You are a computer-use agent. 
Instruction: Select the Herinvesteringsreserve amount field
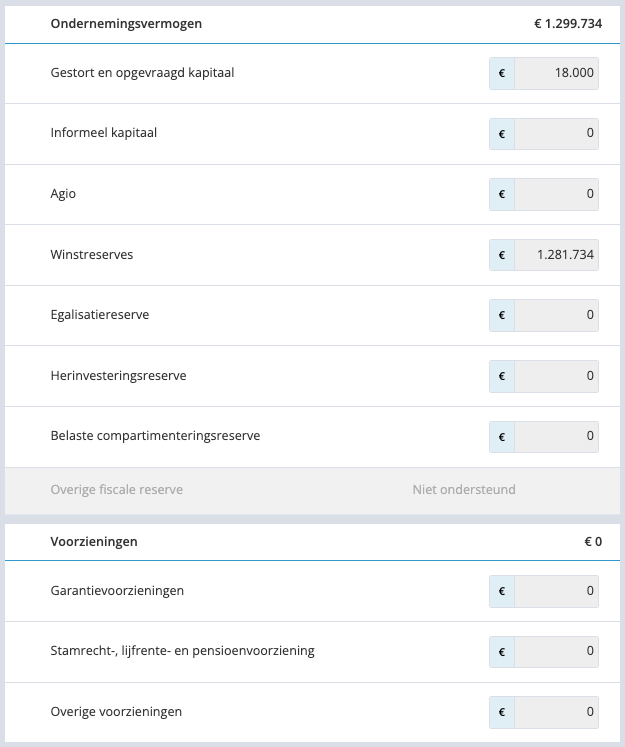click(556, 376)
